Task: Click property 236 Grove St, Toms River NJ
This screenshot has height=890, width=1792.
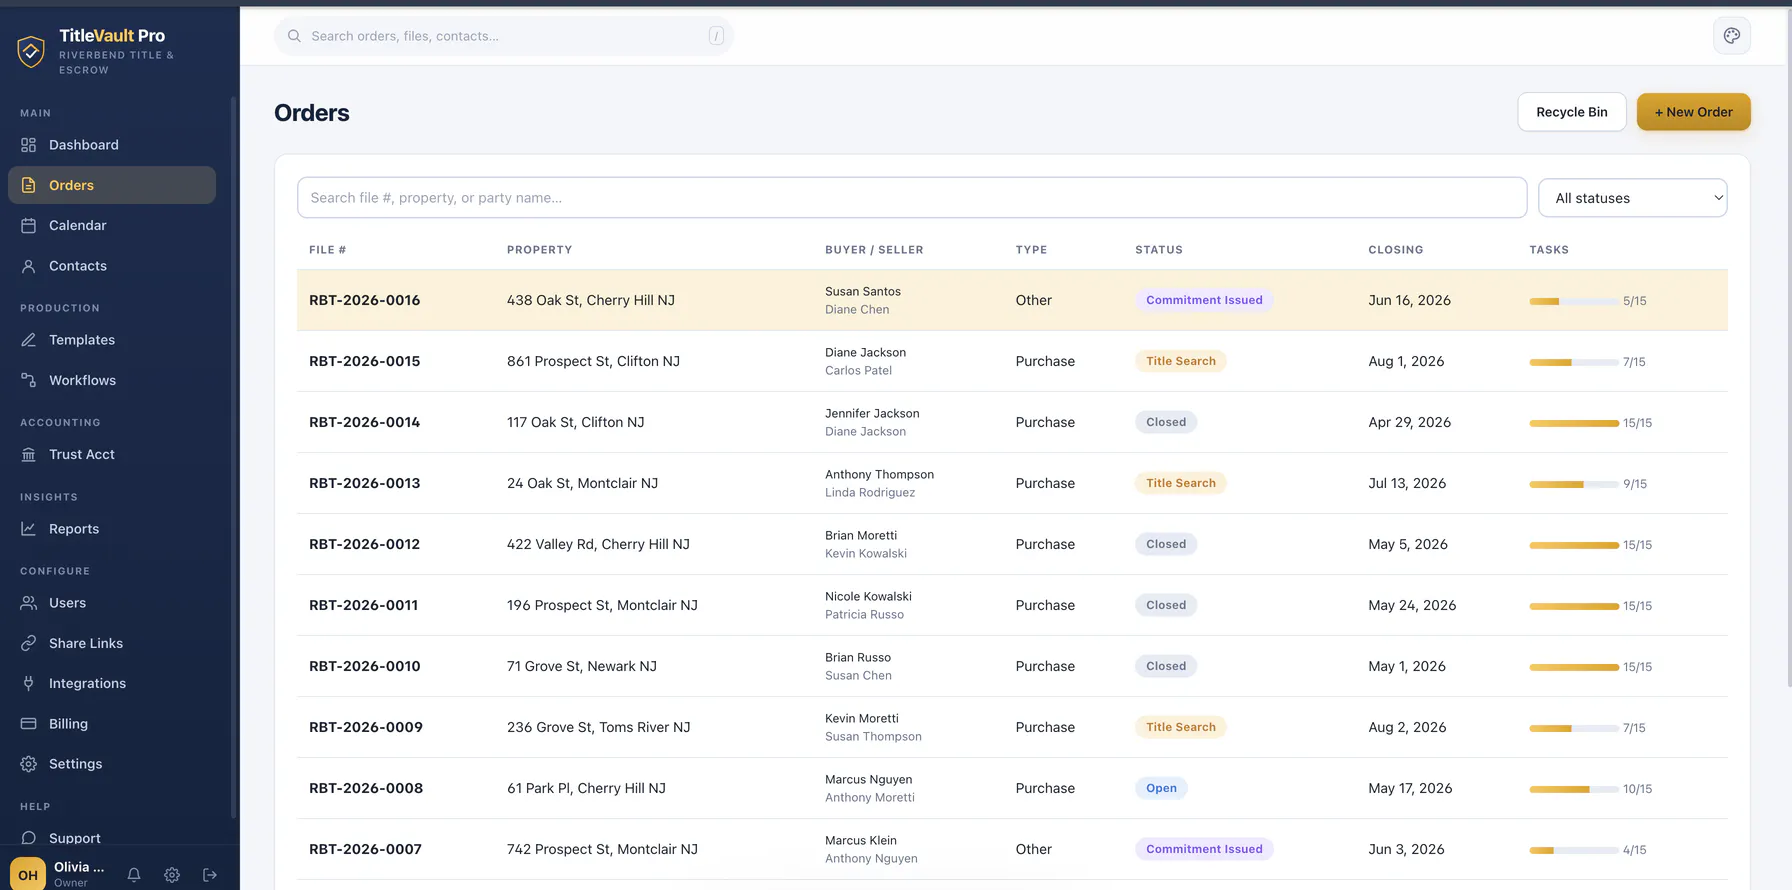Action: [x=599, y=727]
